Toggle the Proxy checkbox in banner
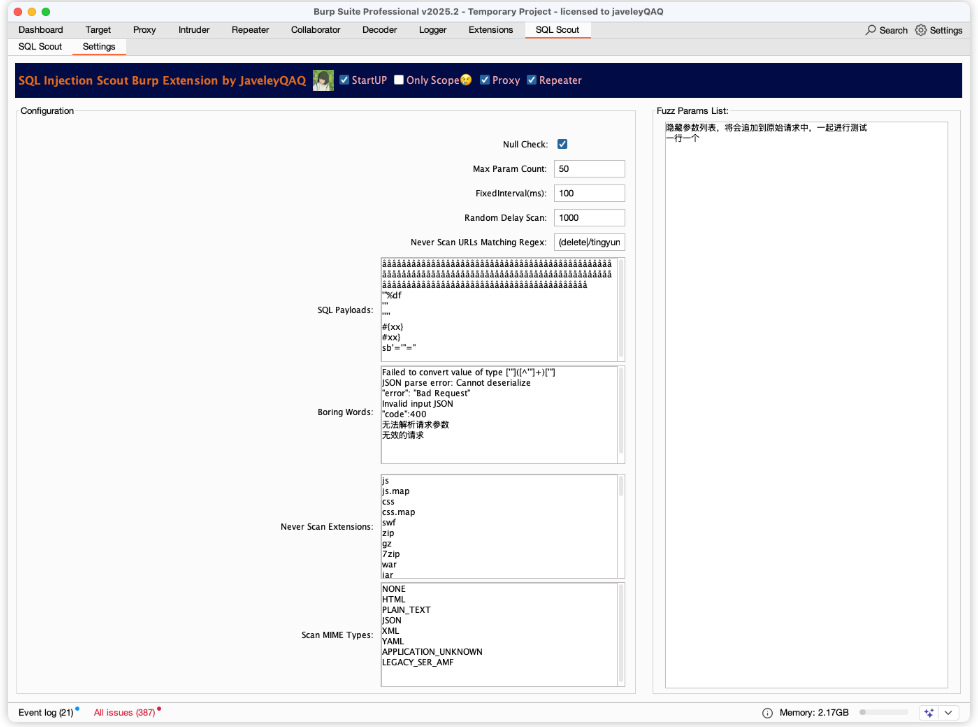978x727 pixels. [485, 80]
